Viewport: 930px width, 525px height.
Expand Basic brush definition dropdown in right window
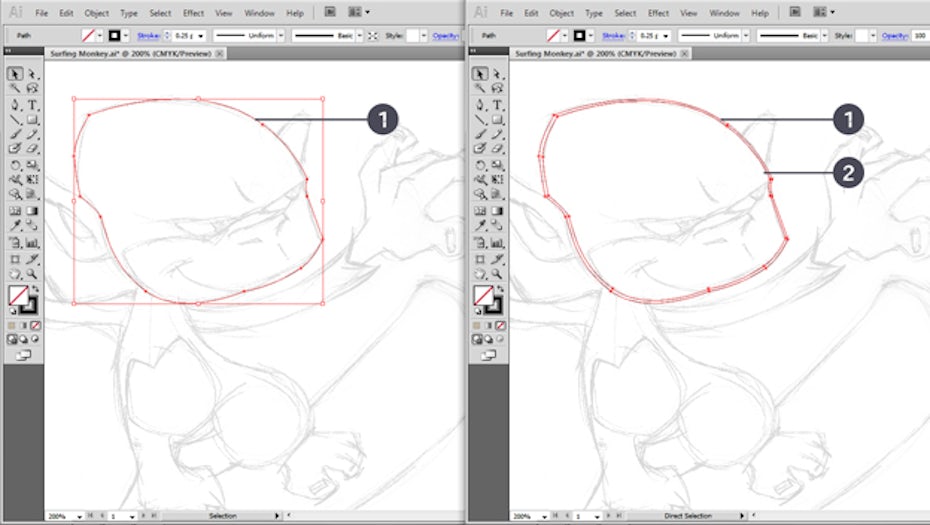click(825, 35)
